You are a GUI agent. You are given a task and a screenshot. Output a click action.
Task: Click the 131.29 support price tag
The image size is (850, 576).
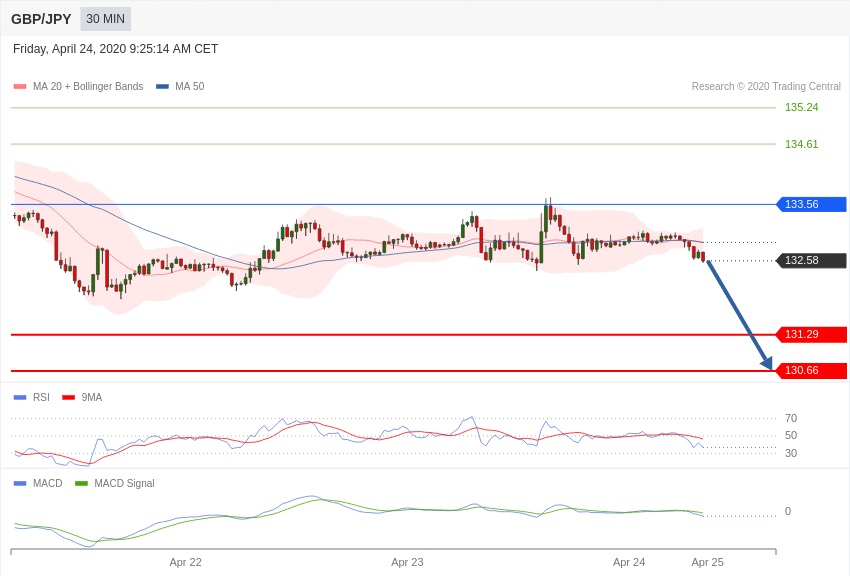(x=811, y=334)
